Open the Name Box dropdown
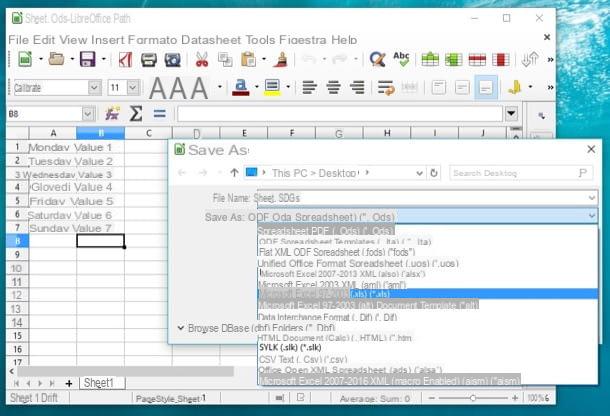The width and height of the screenshot is (610, 416). point(88,114)
